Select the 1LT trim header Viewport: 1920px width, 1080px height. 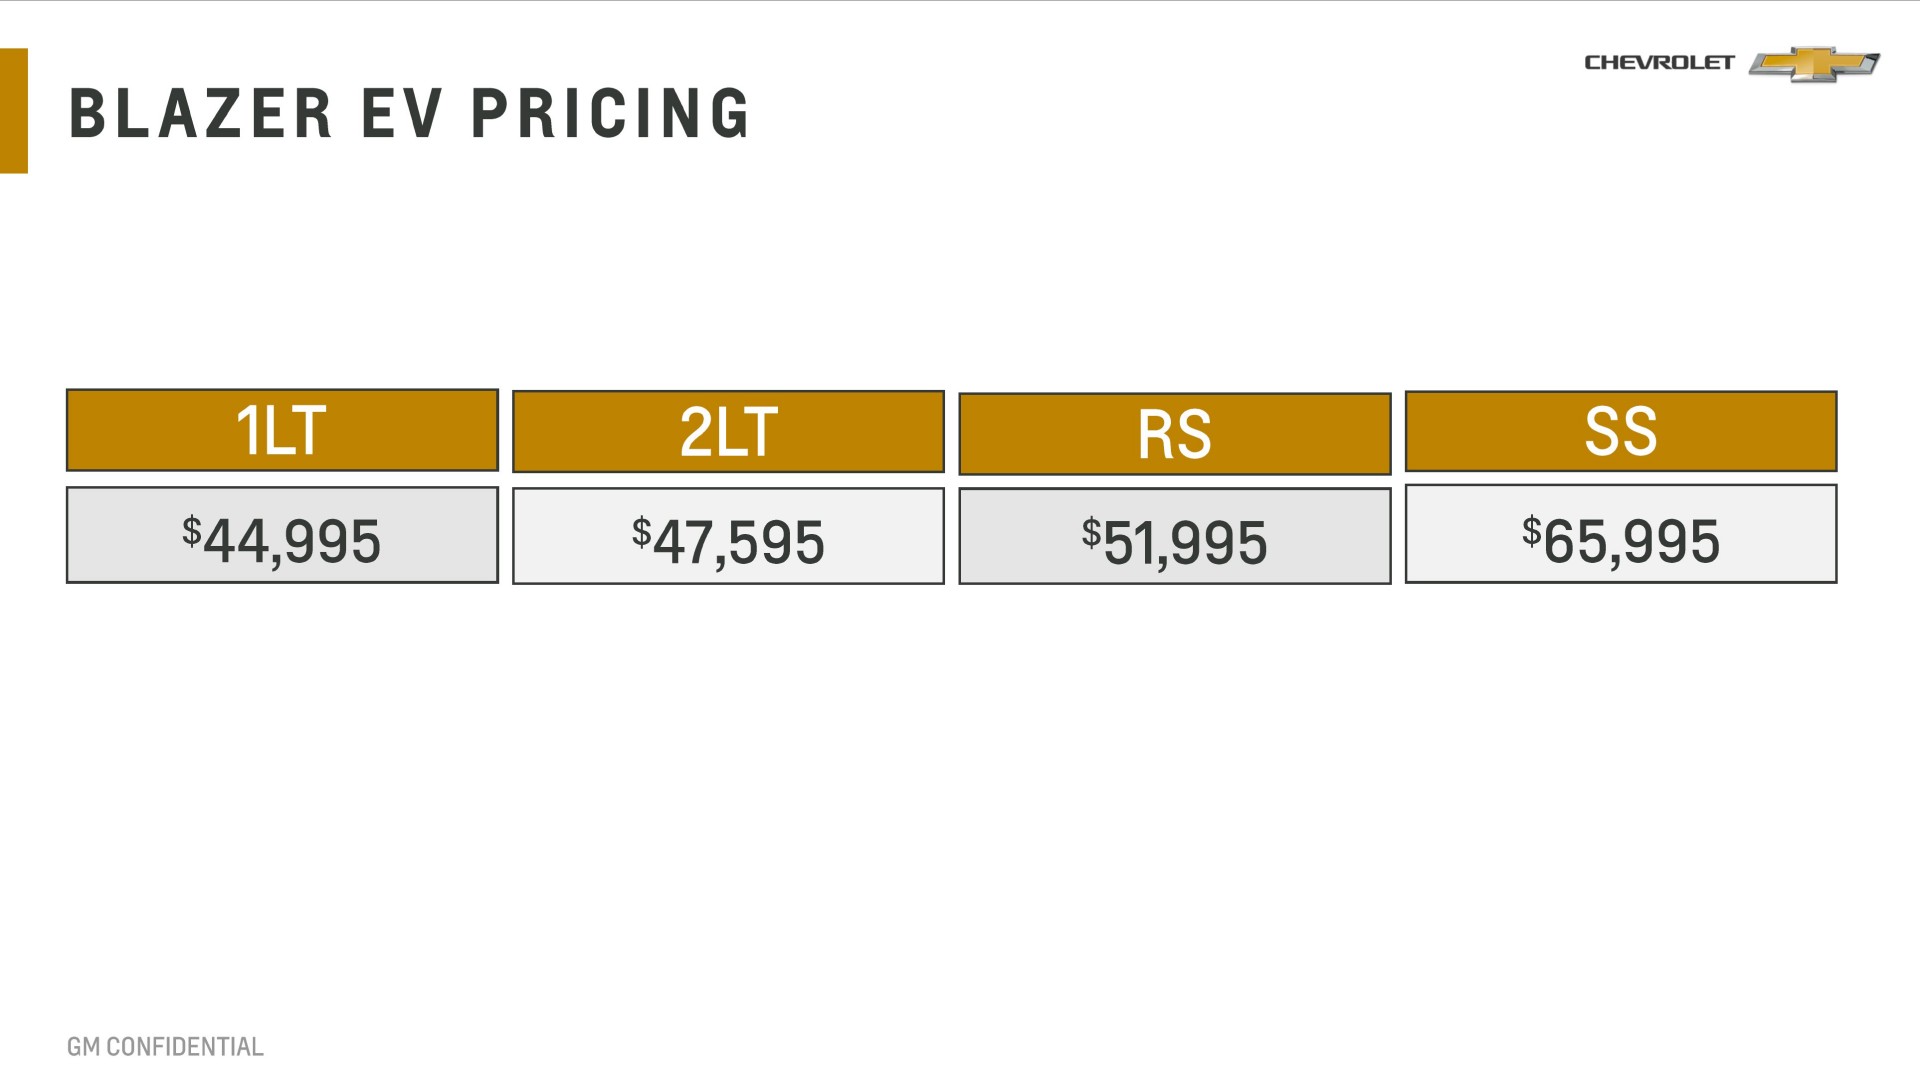point(282,431)
